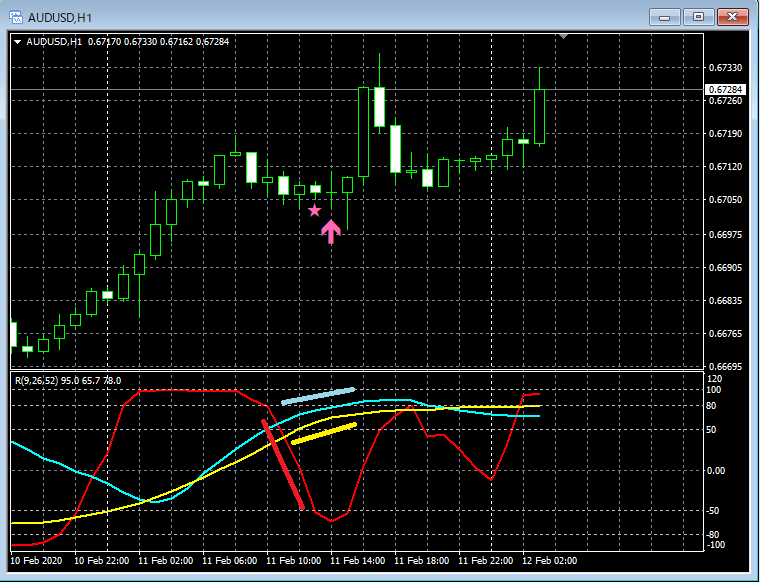
Task: Click the 0.66695 price scale label
Action: click(725, 367)
